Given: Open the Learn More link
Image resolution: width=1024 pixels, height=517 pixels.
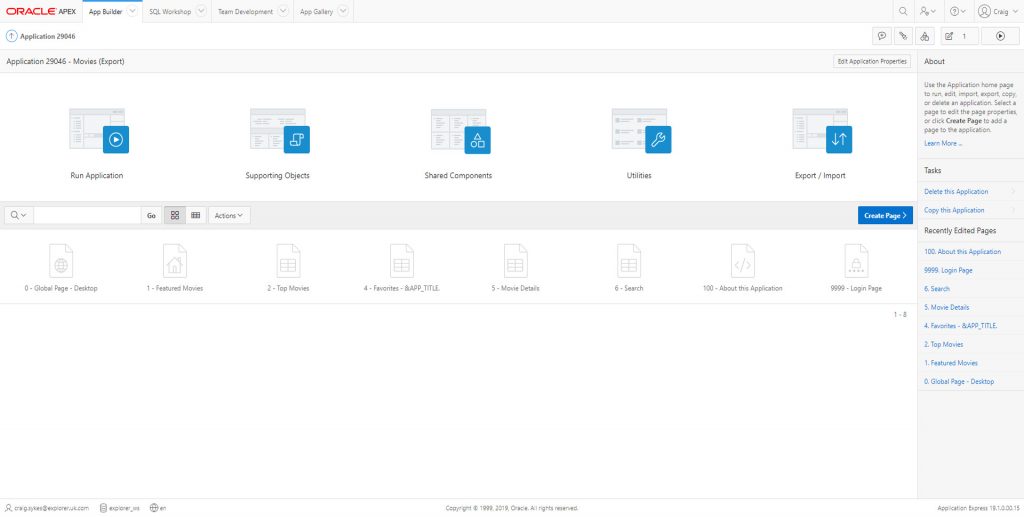Looking at the screenshot, I should pyautogui.click(x=943, y=143).
